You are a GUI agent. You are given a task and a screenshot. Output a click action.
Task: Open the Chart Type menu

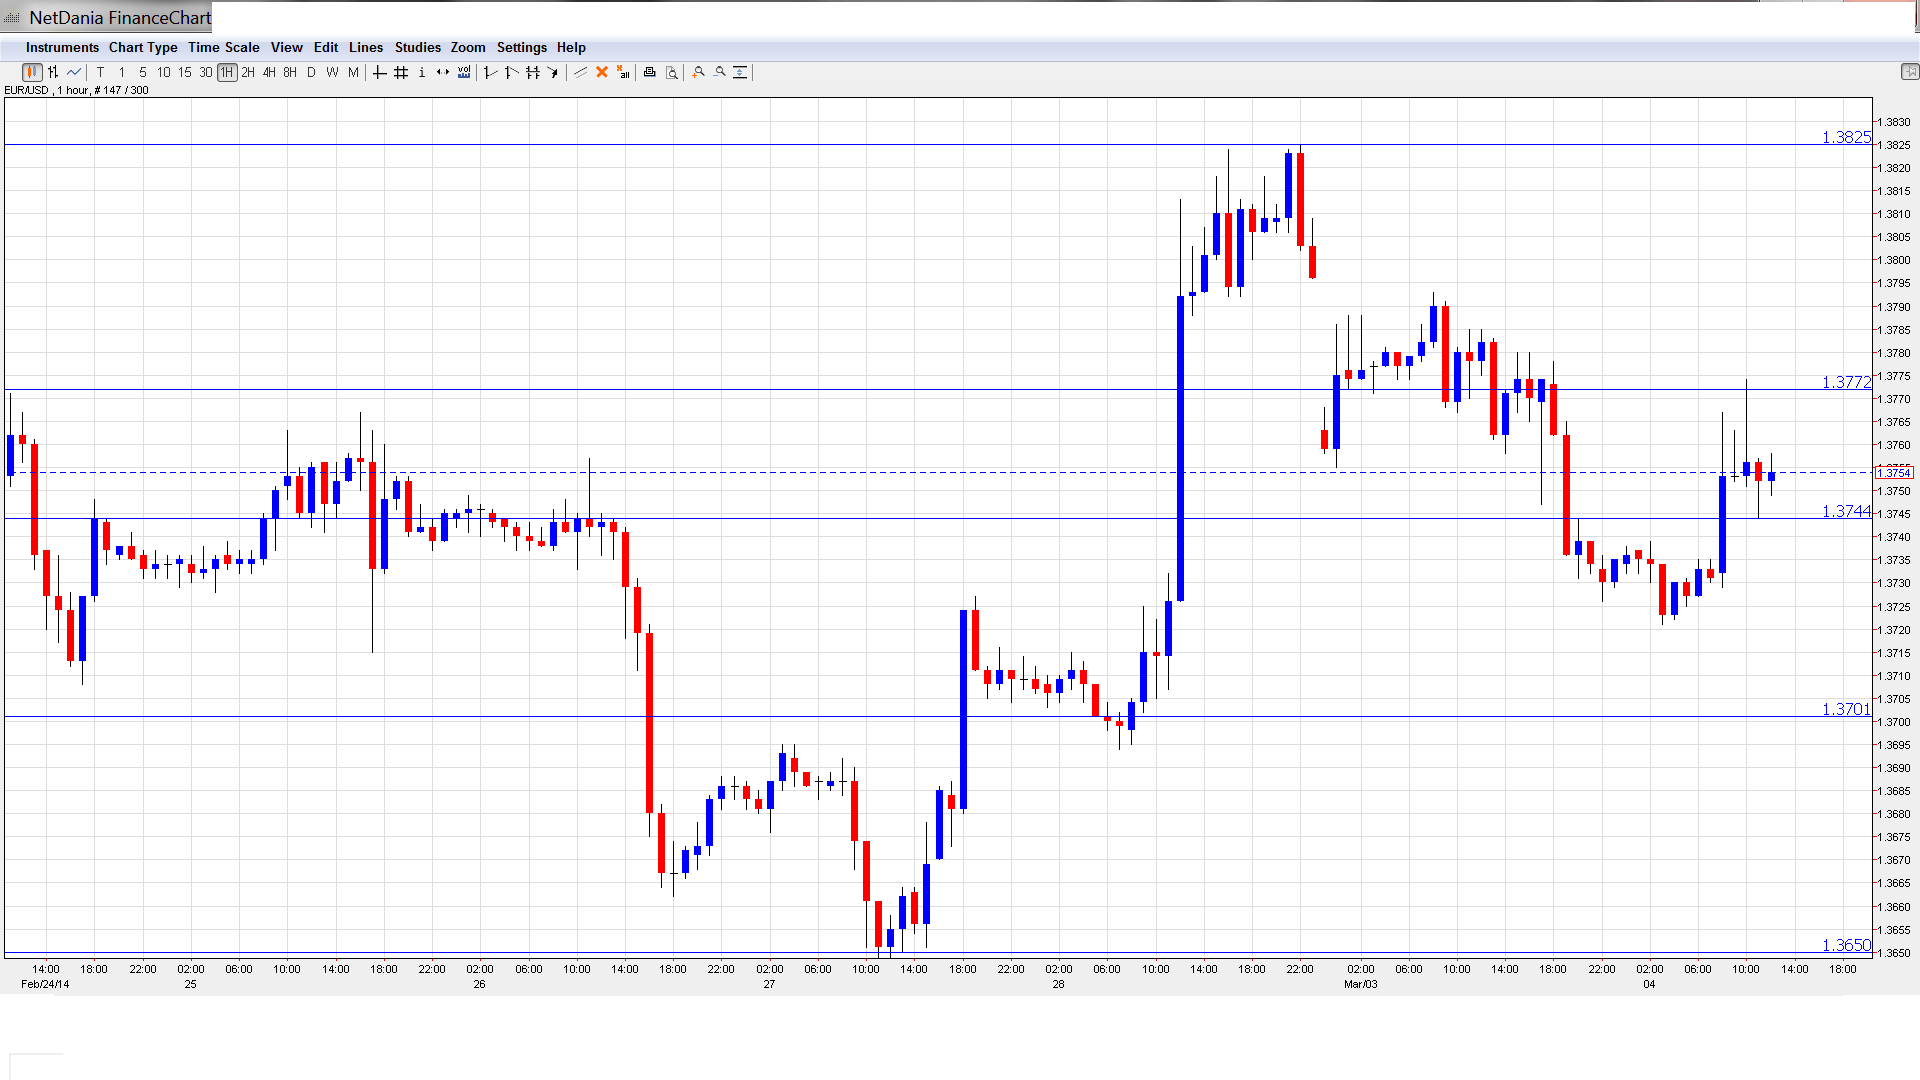click(143, 47)
